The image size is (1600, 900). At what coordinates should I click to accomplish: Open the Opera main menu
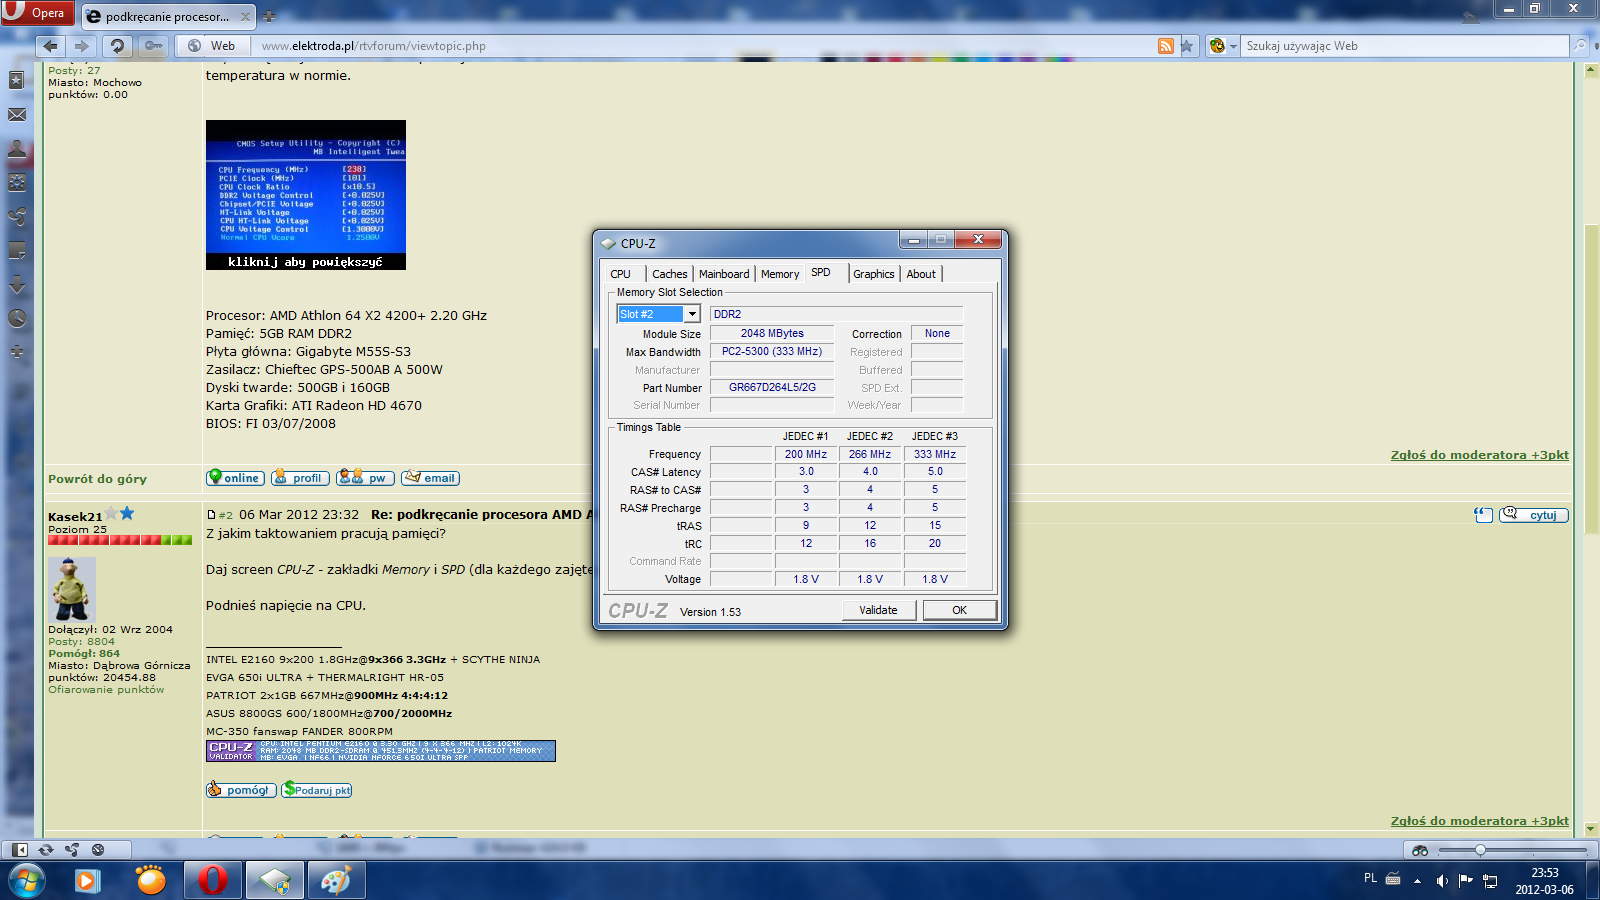(x=36, y=13)
